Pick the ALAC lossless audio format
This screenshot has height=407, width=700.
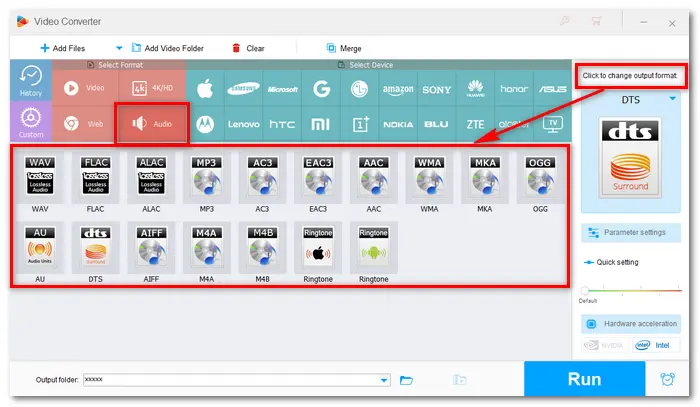(x=151, y=177)
